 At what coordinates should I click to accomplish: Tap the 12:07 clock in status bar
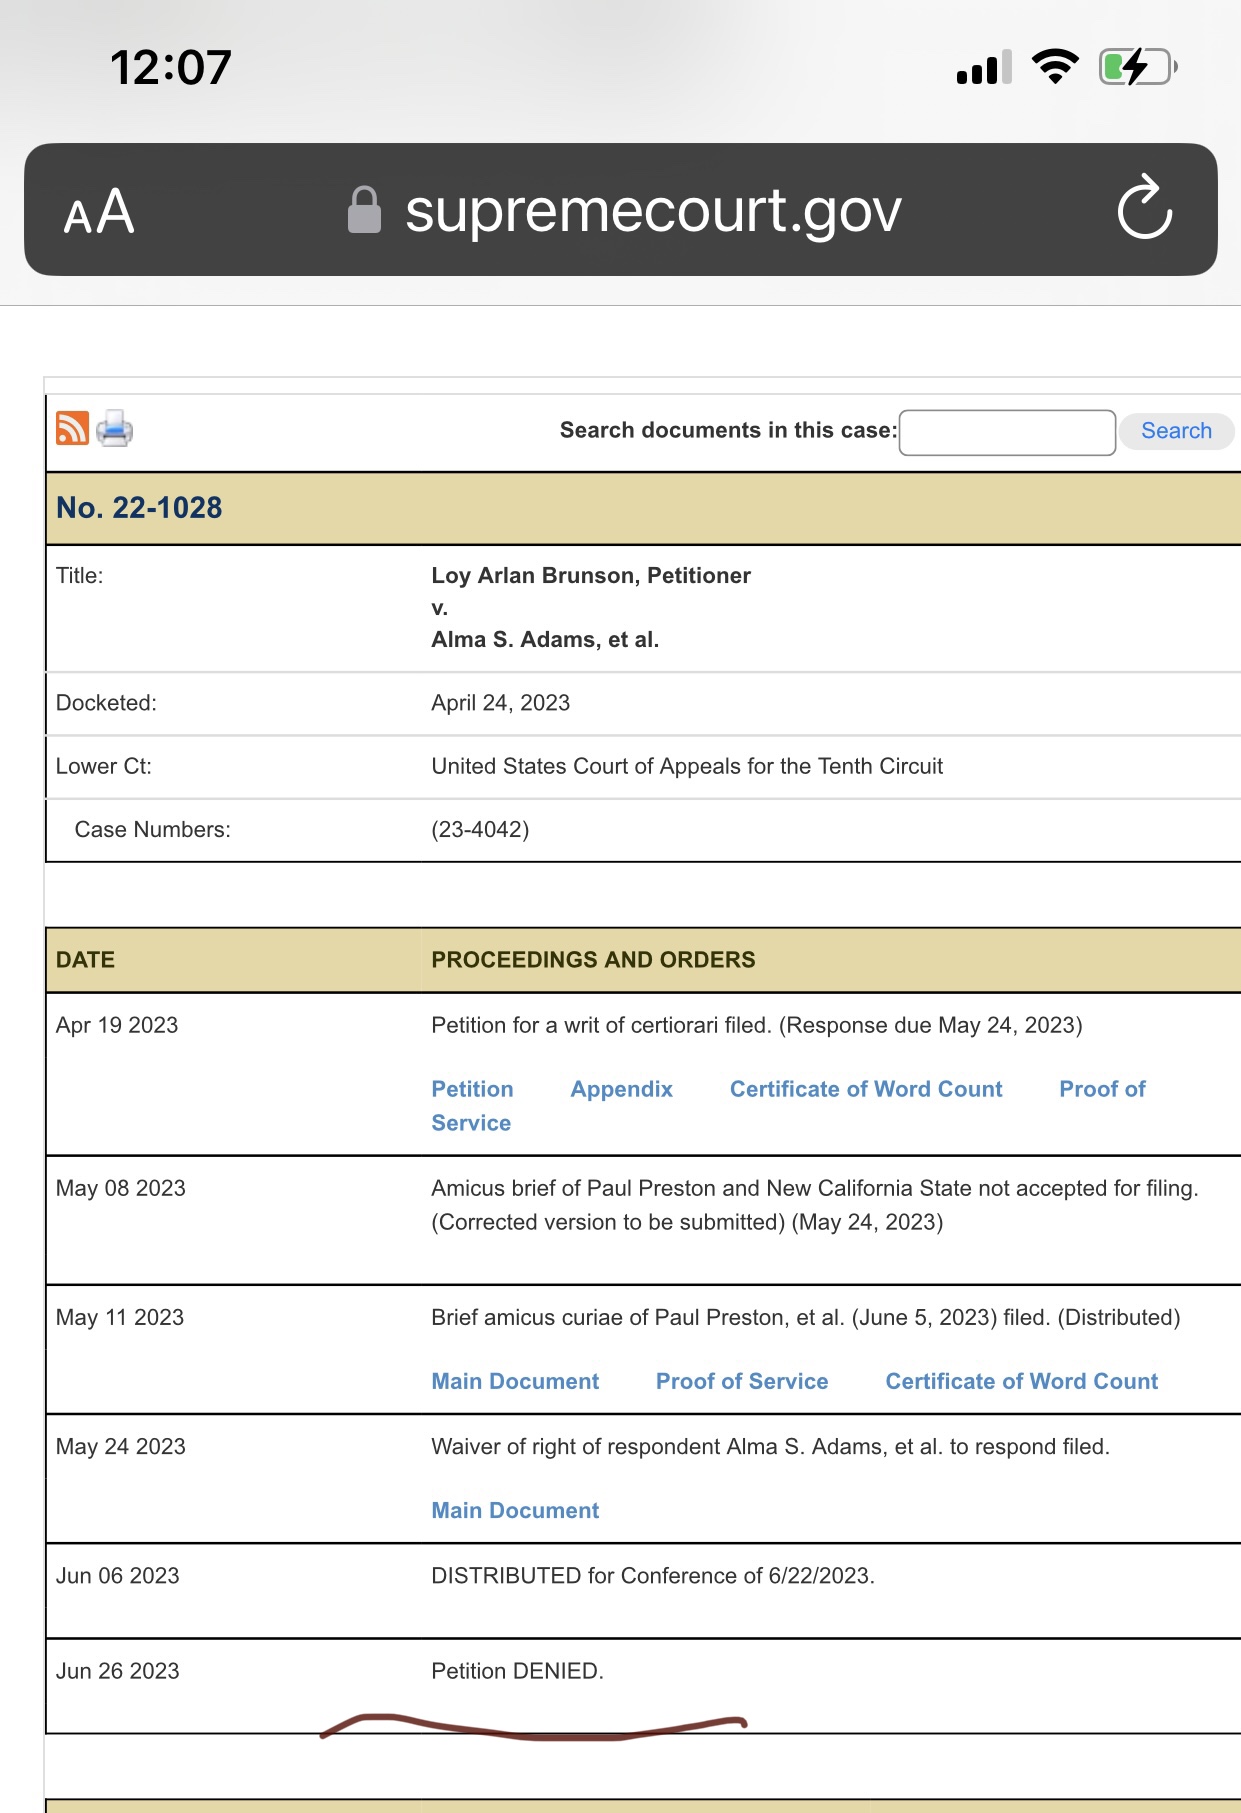coord(171,68)
